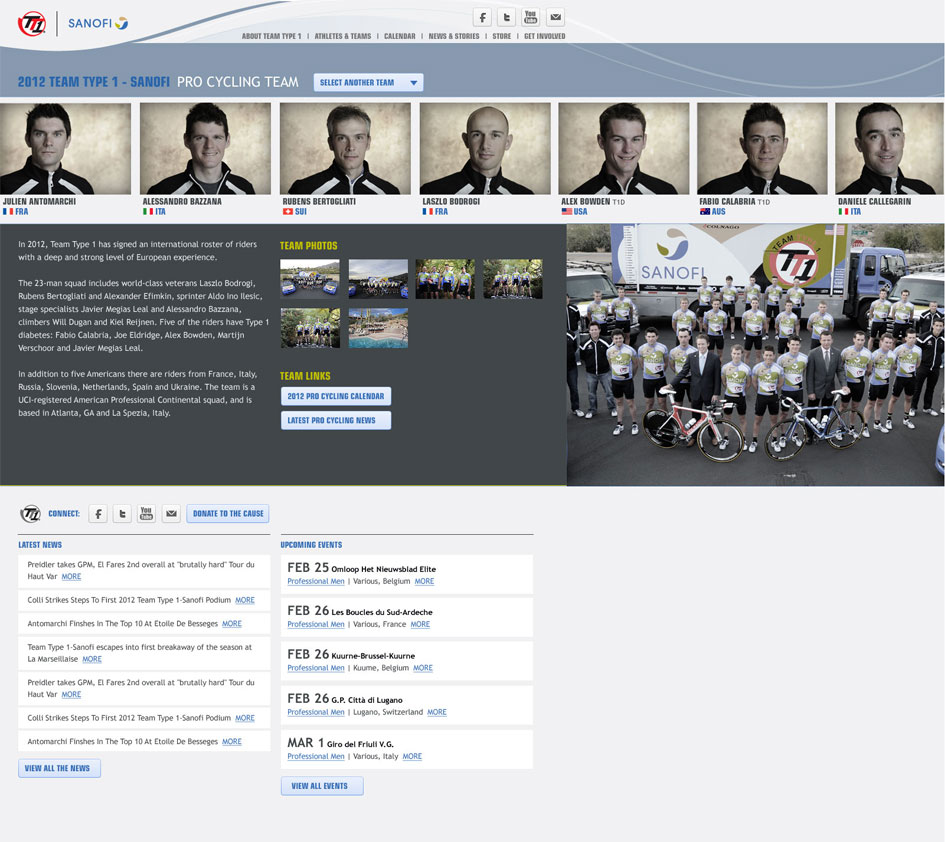Open Calendar menu item

[400, 36]
